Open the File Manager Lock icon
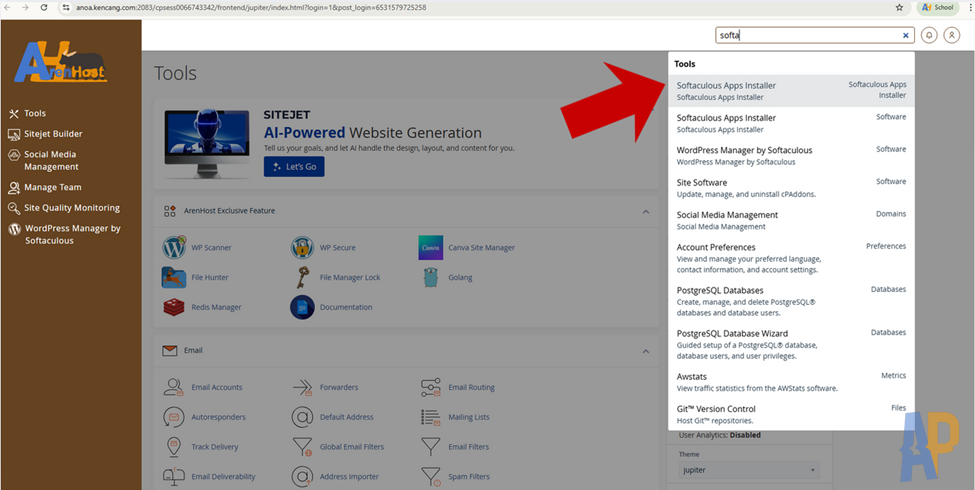The image size is (975, 490). point(302,277)
